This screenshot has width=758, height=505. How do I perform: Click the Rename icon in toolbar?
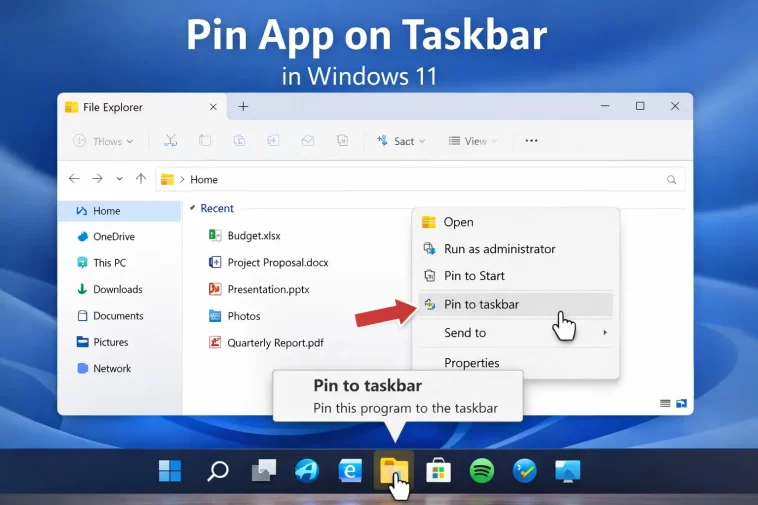273,141
